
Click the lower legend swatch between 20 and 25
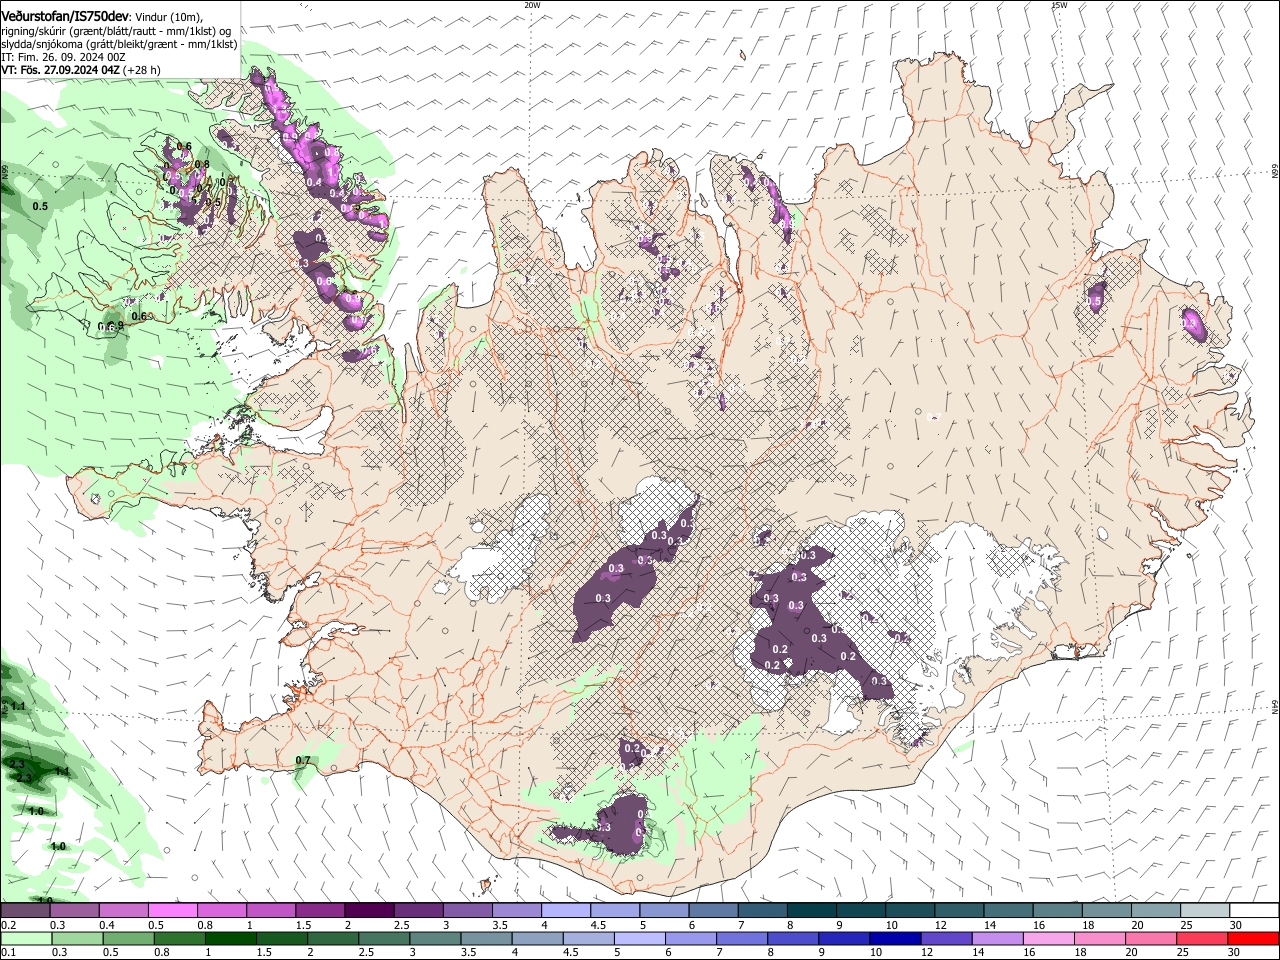[x=1152, y=939]
